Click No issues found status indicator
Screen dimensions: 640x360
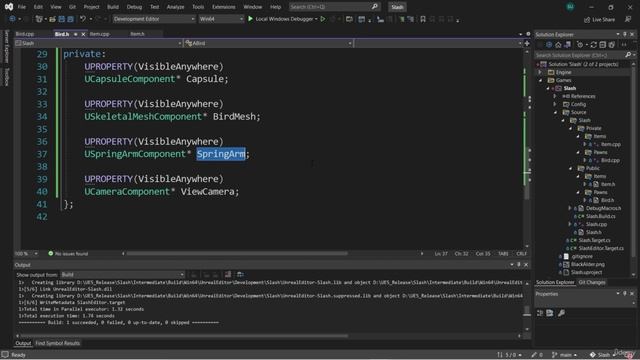click(x=68, y=254)
